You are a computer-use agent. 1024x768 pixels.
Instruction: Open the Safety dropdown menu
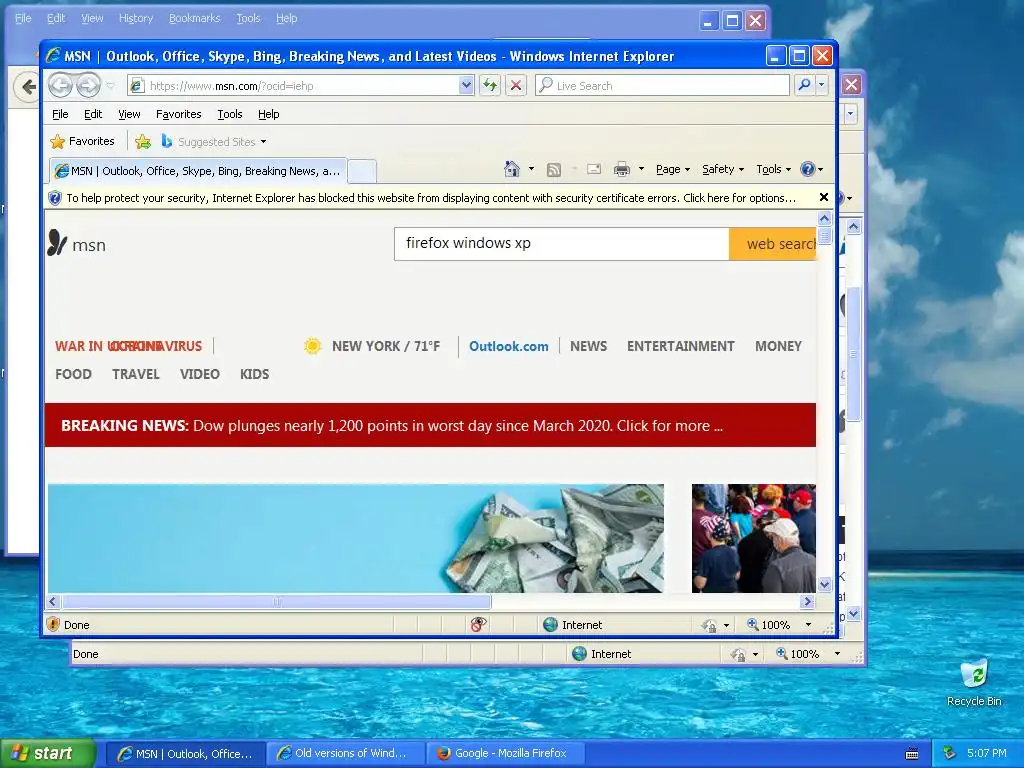coord(723,169)
